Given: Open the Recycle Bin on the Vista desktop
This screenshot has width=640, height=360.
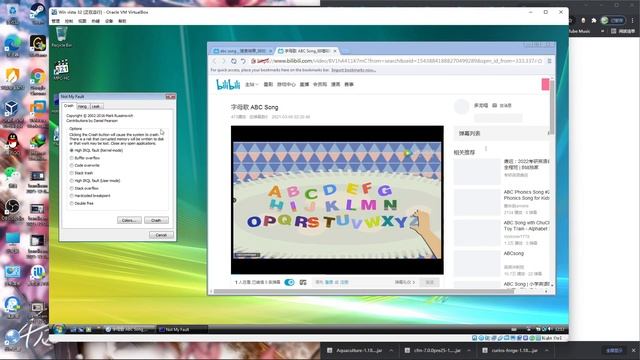Looking at the screenshot, I should 61,36.
